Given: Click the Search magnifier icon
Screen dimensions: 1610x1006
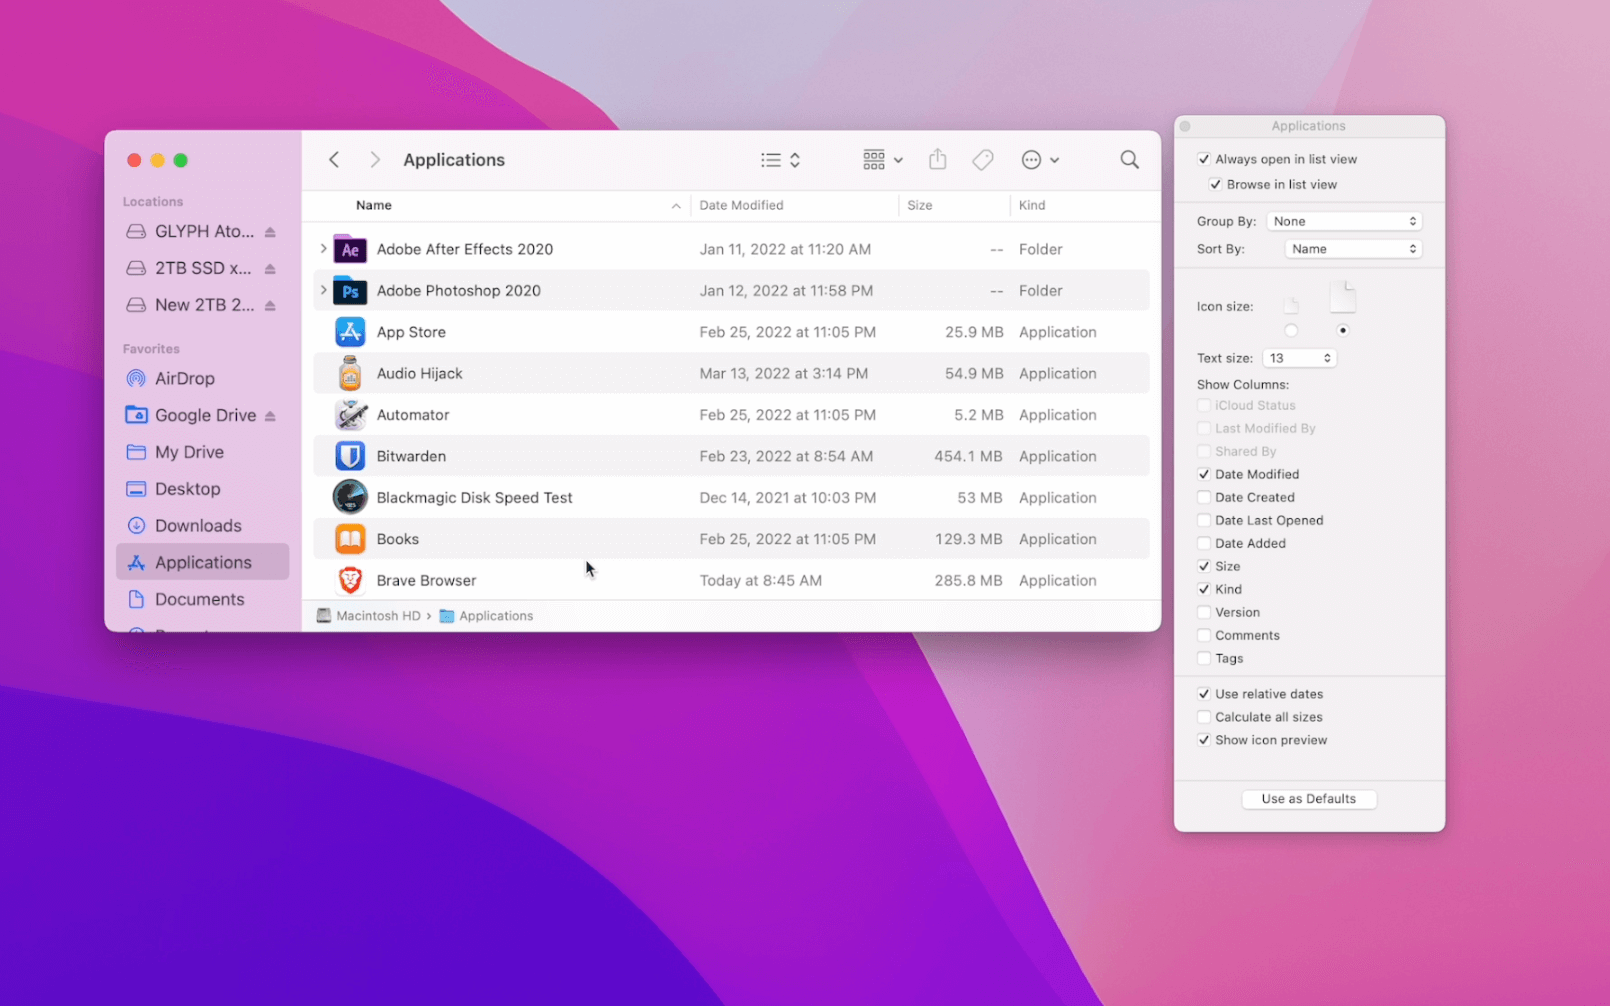Looking at the screenshot, I should pos(1129,160).
